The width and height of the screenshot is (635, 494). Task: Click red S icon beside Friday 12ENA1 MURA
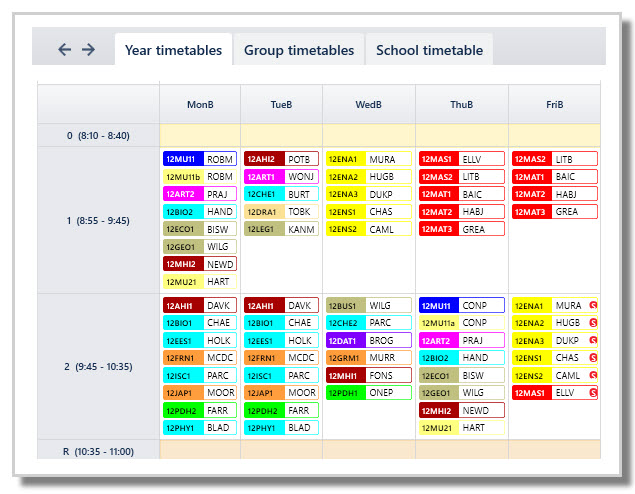point(593,305)
